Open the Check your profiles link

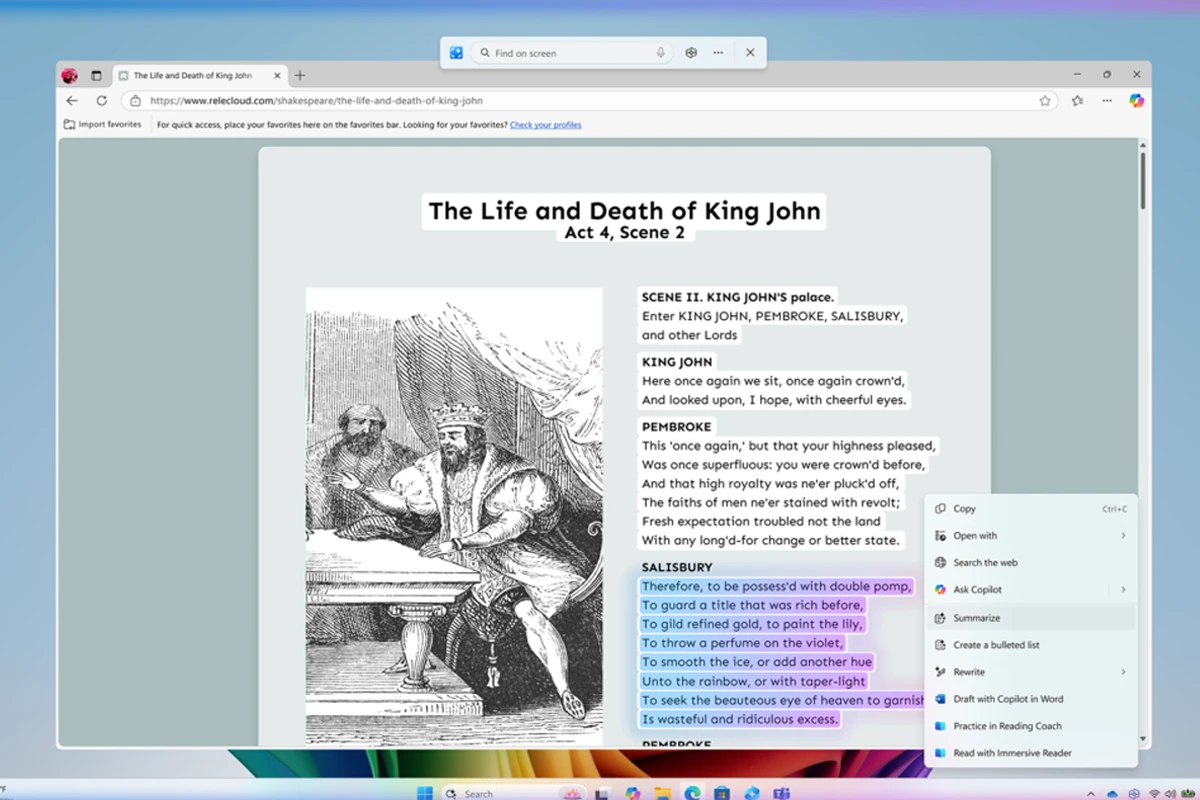[545, 125]
